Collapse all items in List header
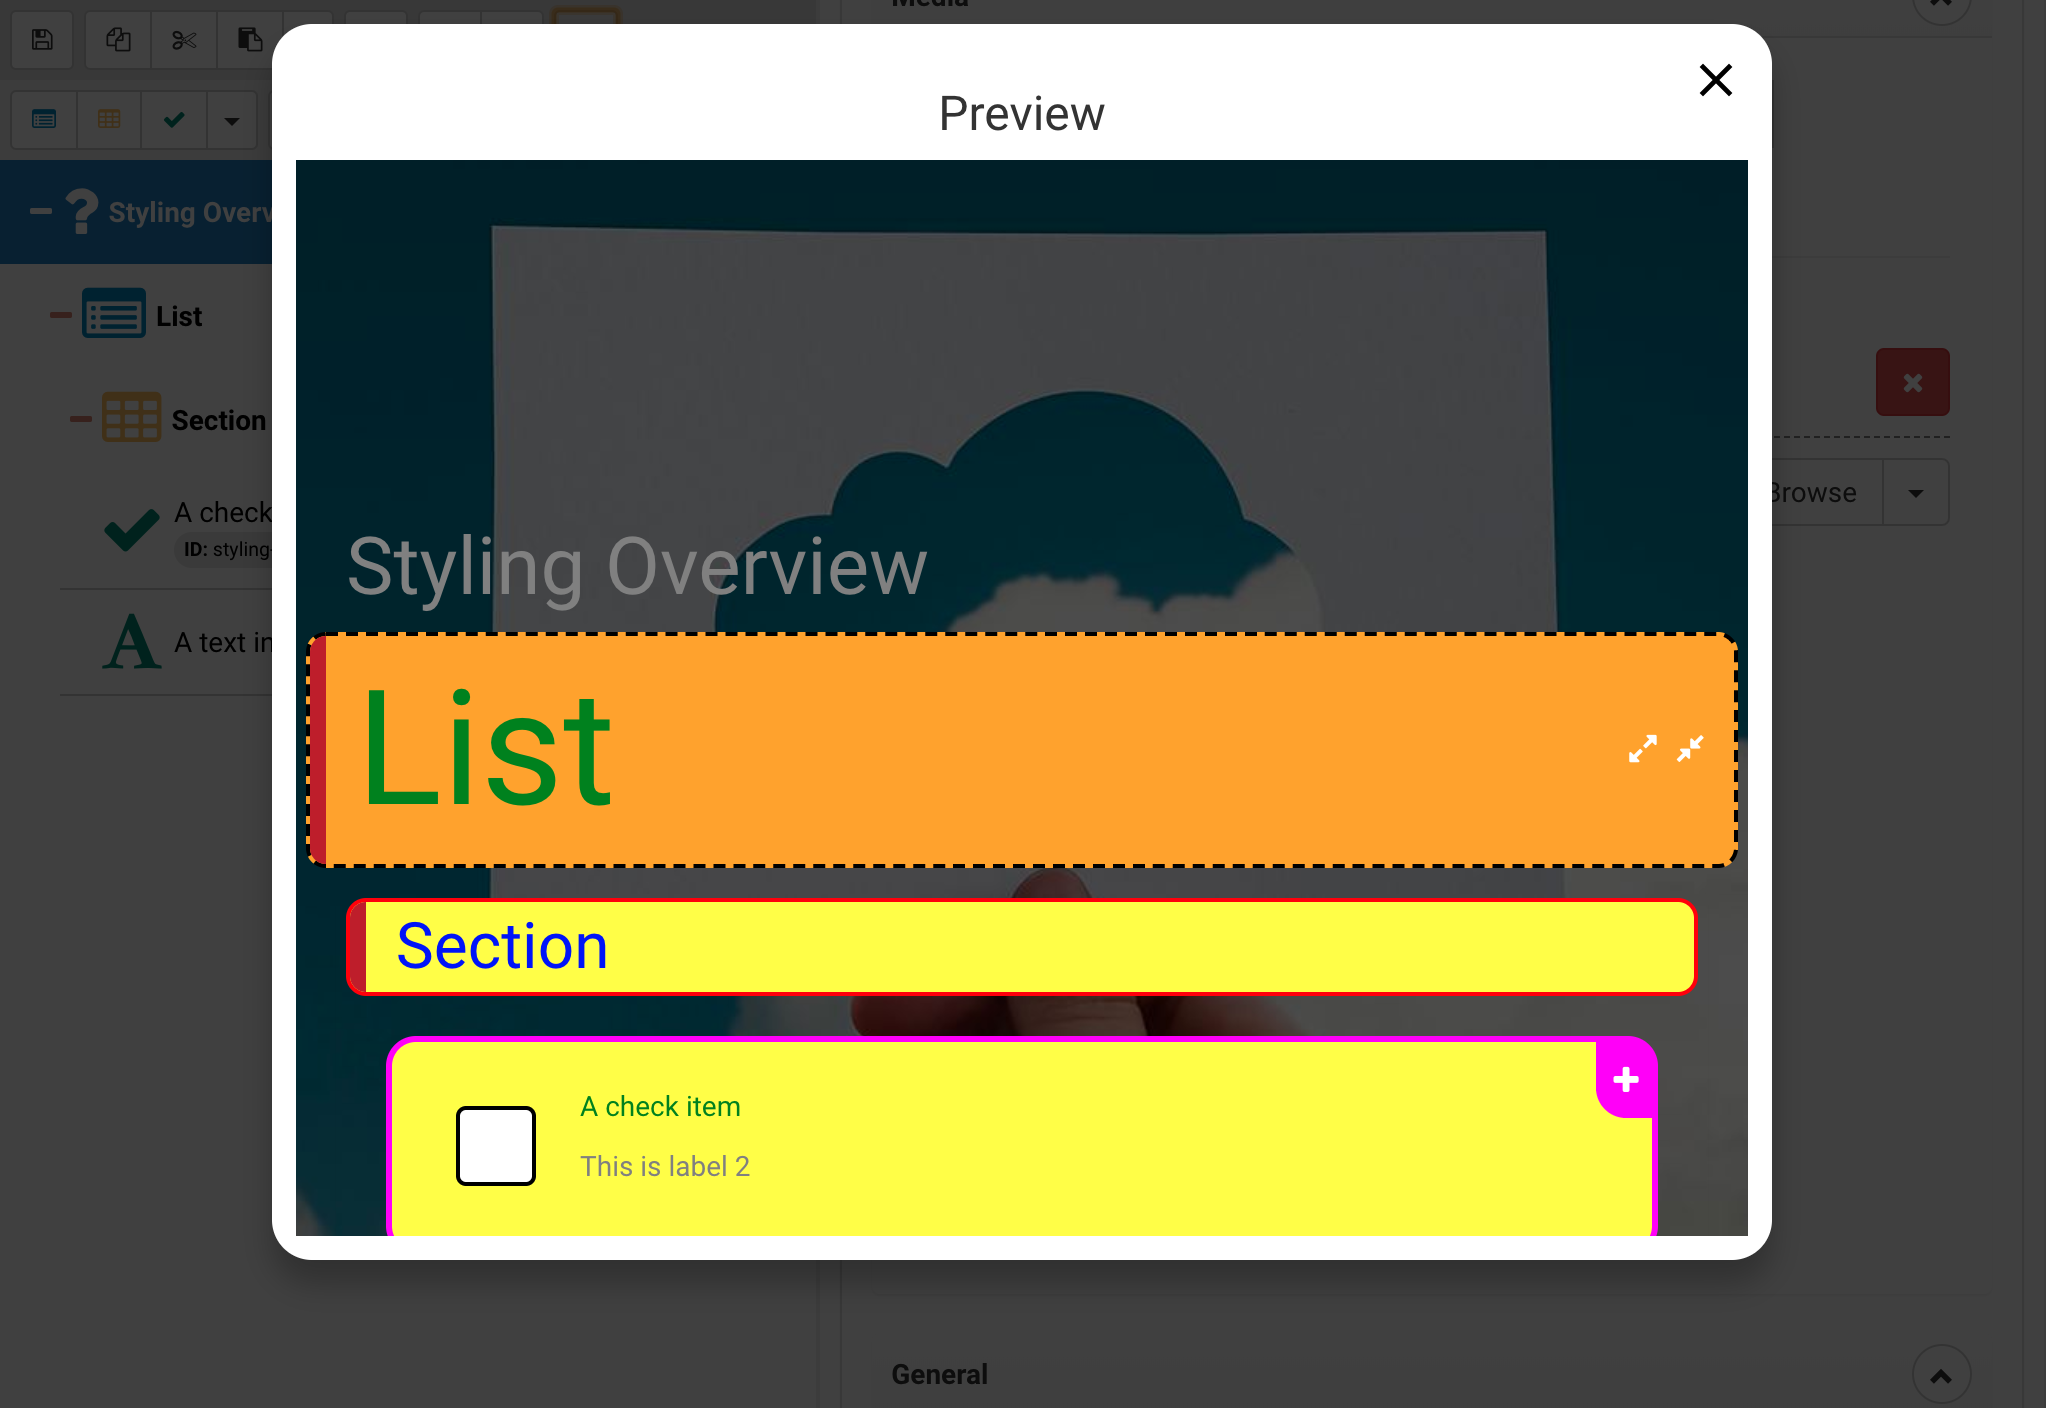 (x=1690, y=749)
